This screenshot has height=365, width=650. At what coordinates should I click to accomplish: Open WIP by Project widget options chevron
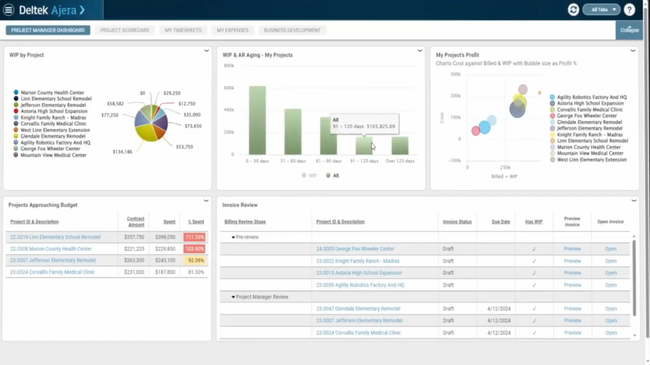click(206, 51)
